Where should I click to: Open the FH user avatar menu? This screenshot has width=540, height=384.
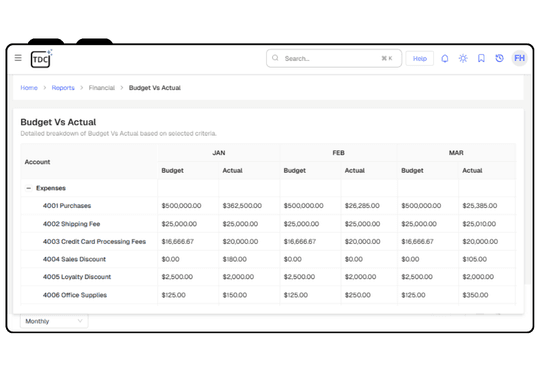coord(519,58)
